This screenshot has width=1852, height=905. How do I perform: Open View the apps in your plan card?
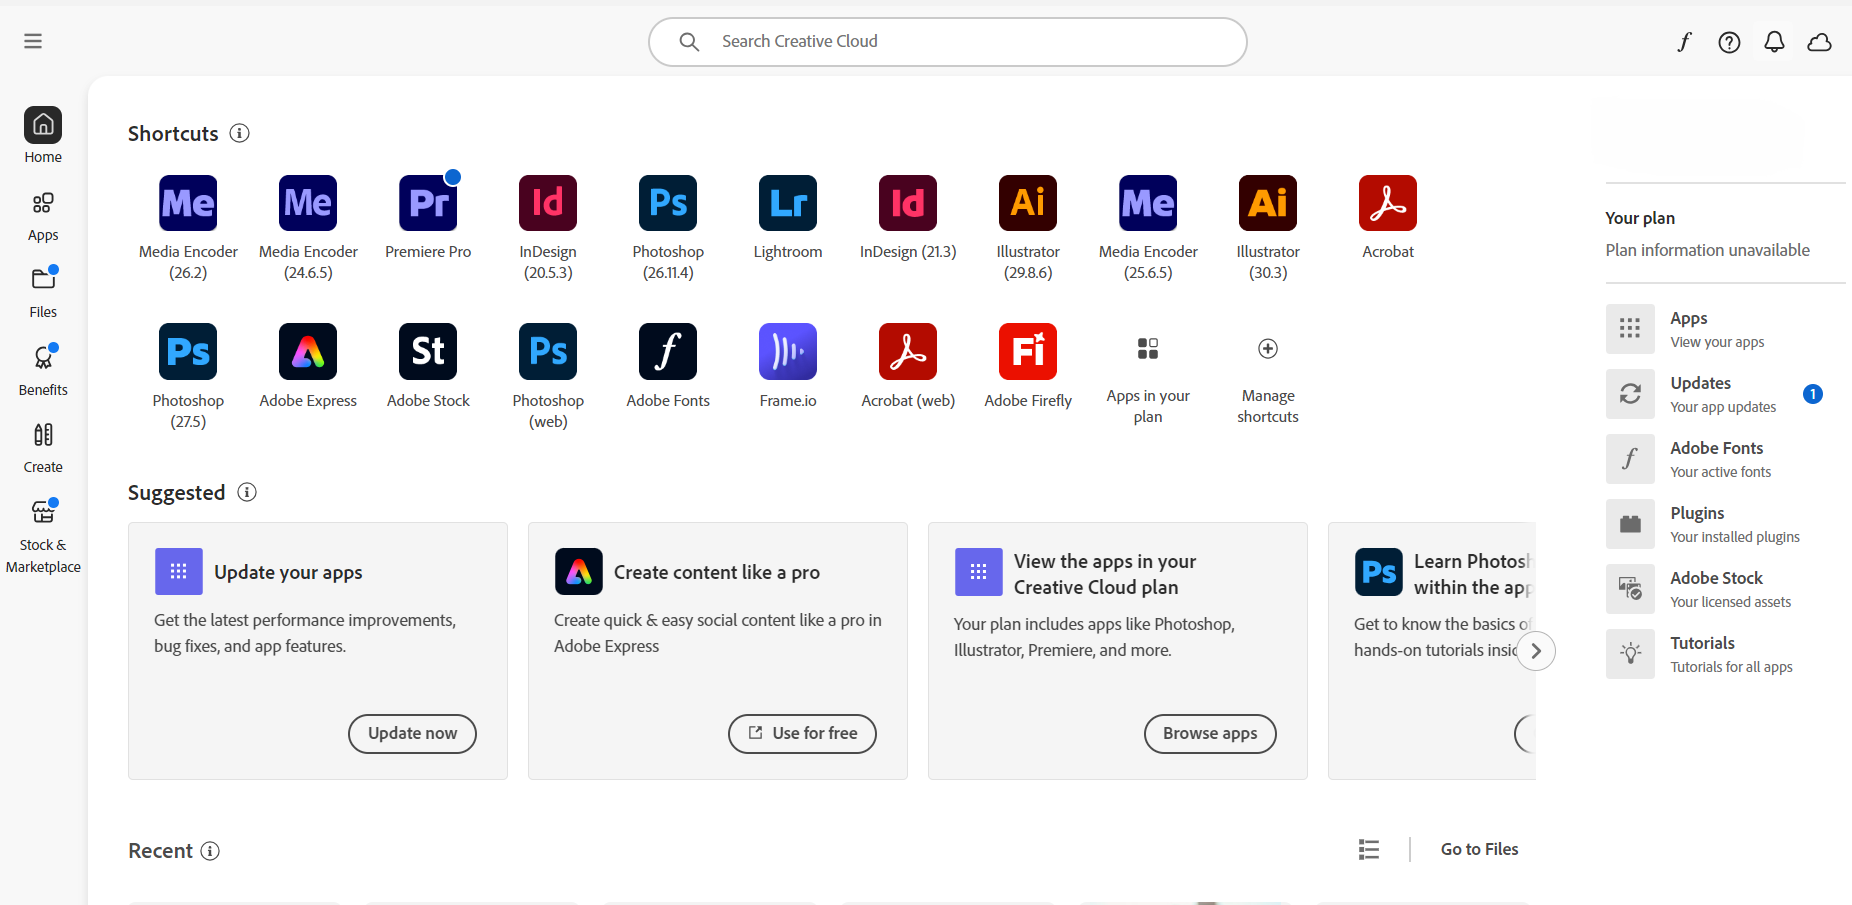click(x=1118, y=651)
